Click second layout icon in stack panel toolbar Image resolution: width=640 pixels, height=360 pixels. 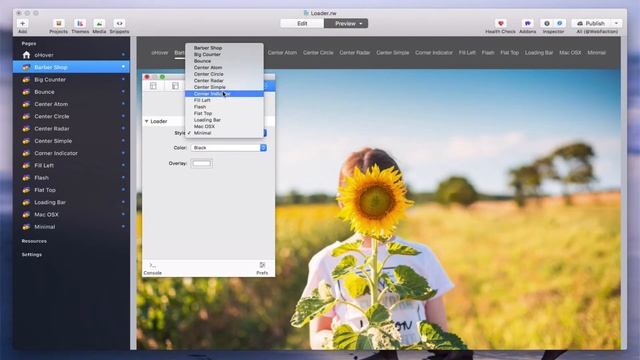(175, 86)
